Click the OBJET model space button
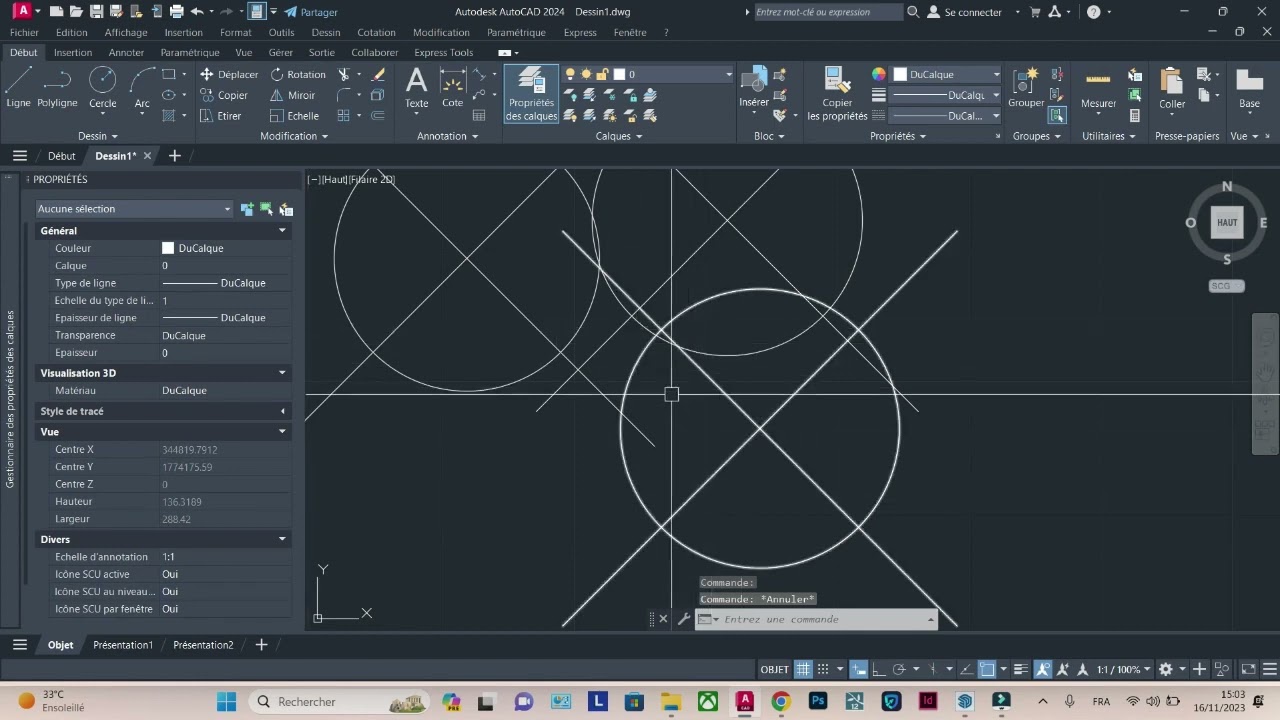The height and width of the screenshot is (720, 1280). pyautogui.click(x=775, y=669)
